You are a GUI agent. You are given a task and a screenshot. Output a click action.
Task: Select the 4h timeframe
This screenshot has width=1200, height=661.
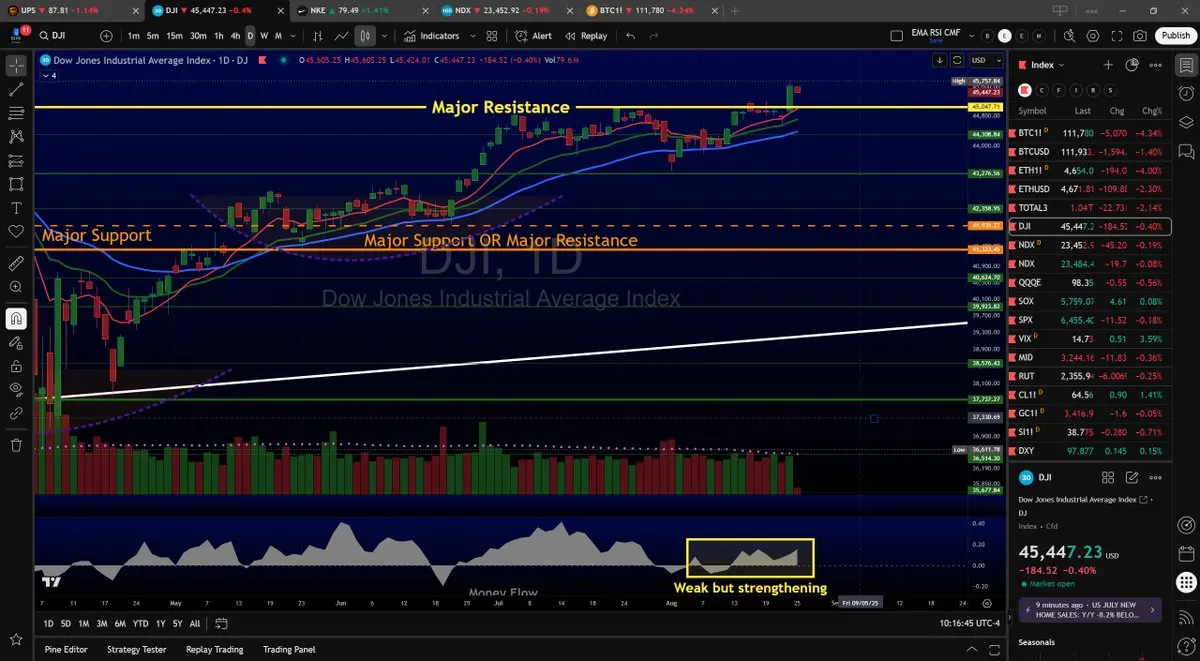pos(234,35)
